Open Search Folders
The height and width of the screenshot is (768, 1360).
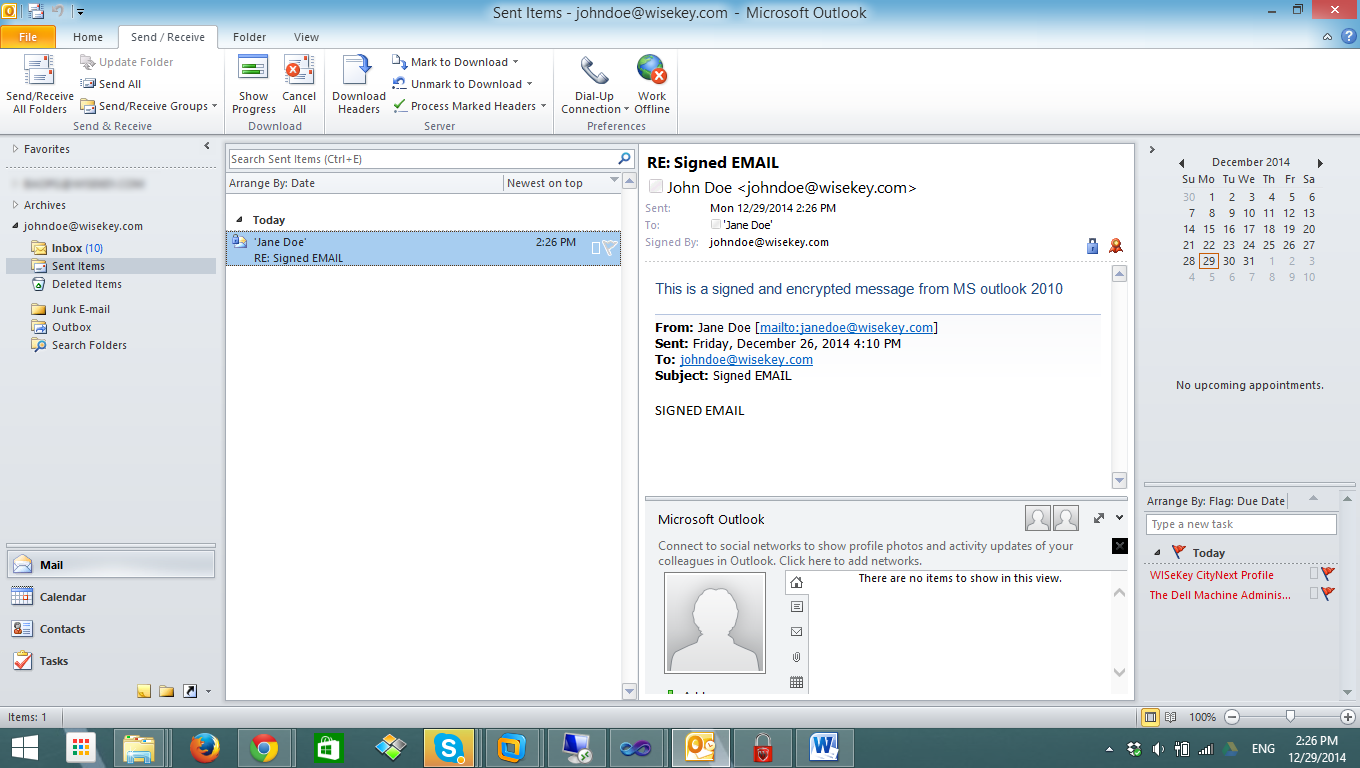[89, 345]
